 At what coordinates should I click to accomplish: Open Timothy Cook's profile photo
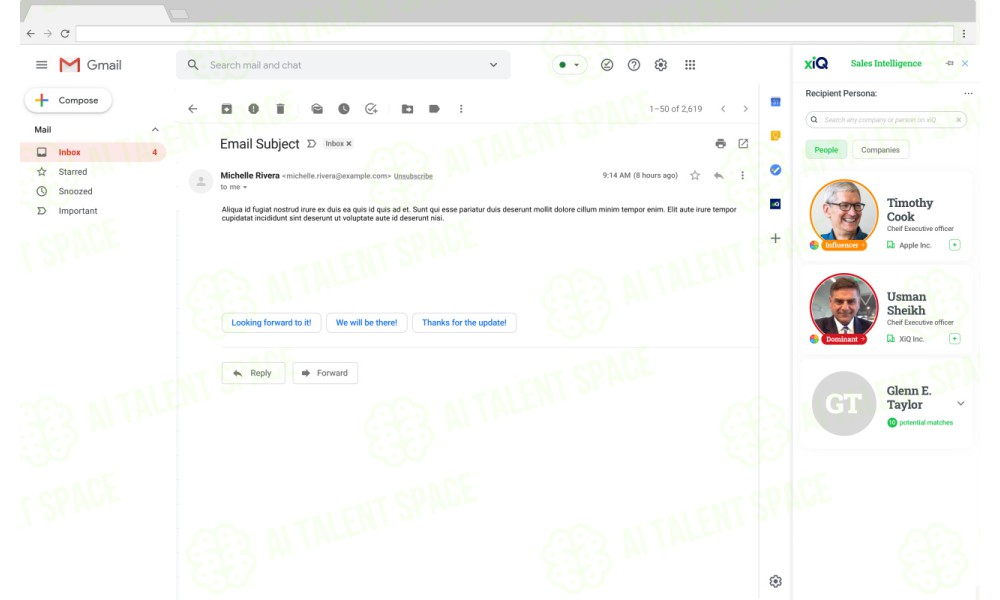[844, 213]
